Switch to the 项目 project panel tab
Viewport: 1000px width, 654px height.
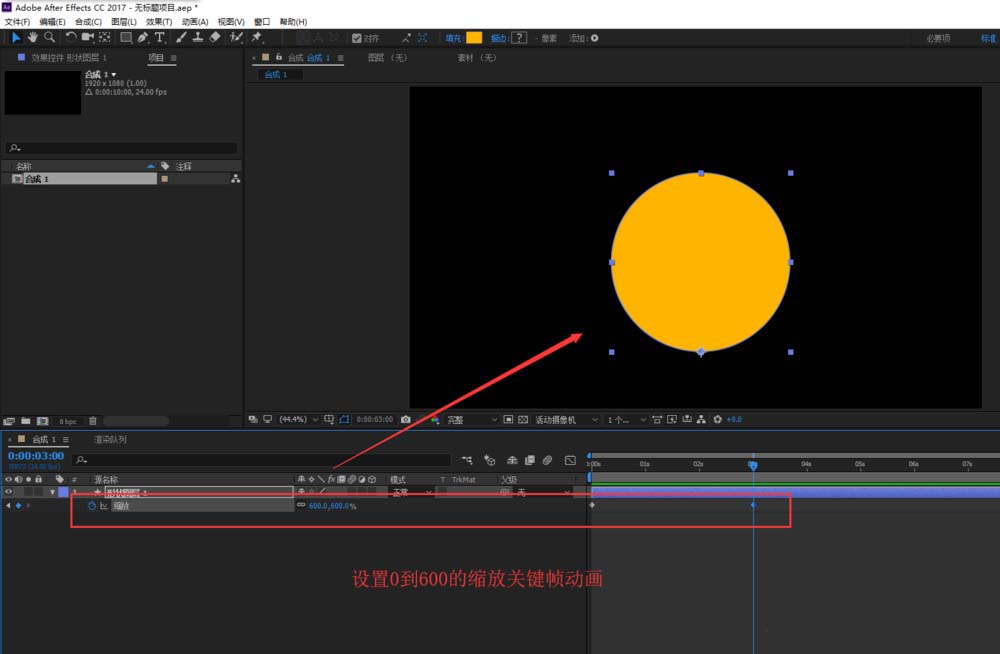pos(156,57)
